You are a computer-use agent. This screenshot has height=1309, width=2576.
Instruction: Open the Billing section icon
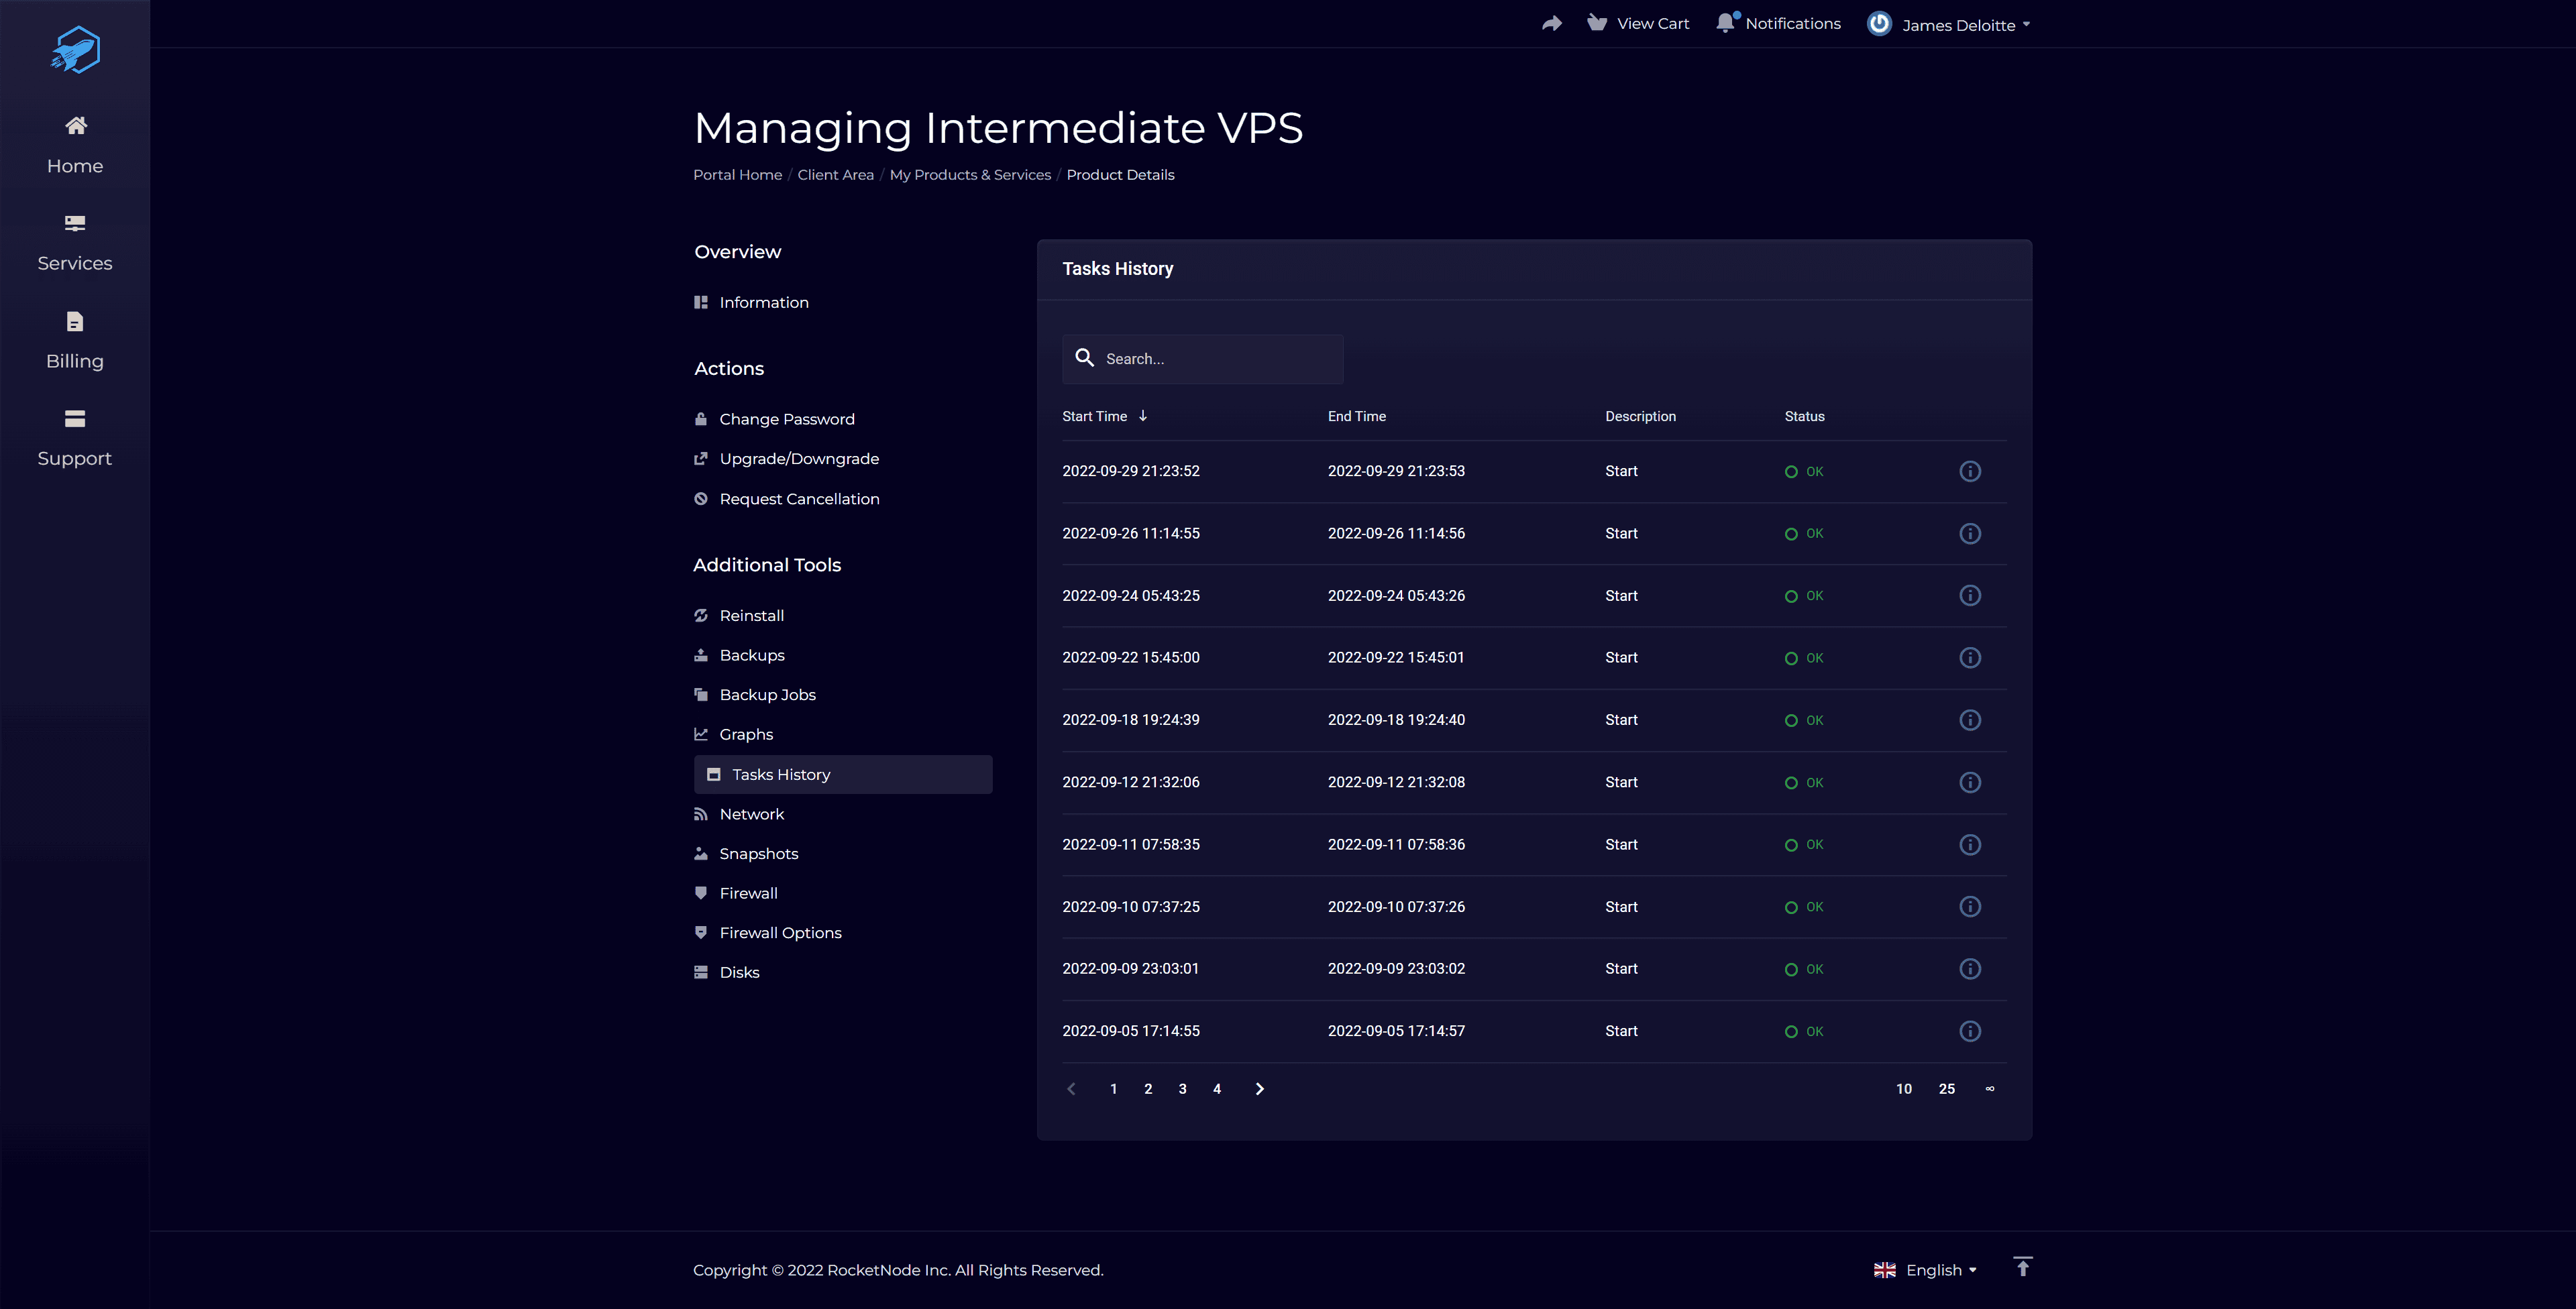(75, 322)
